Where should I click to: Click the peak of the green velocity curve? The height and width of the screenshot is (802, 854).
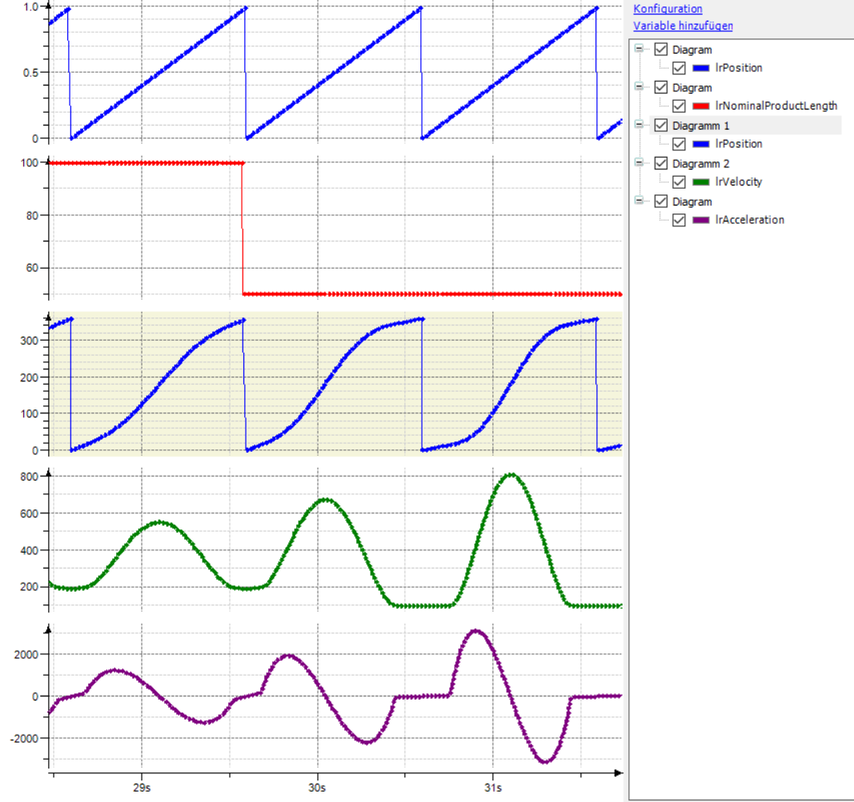tap(510, 475)
